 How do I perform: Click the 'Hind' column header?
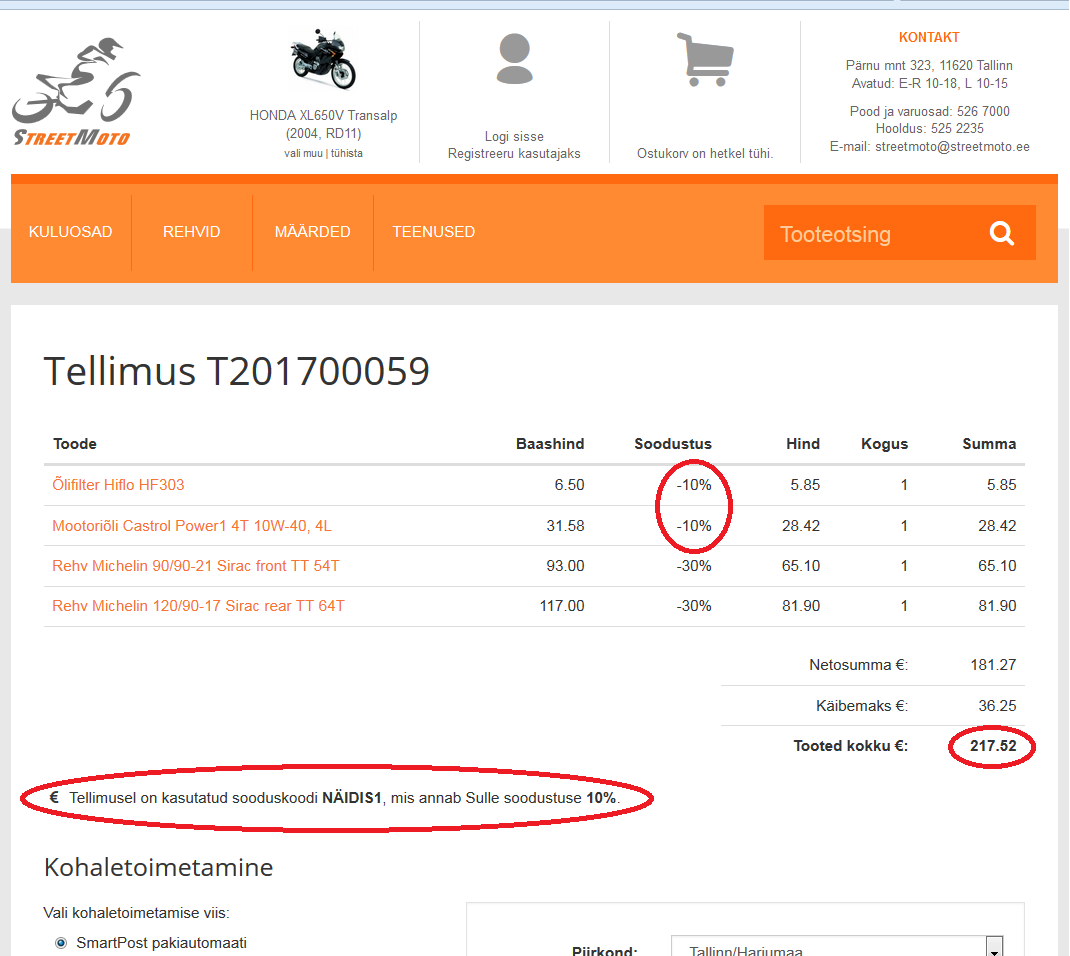click(802, 444)
